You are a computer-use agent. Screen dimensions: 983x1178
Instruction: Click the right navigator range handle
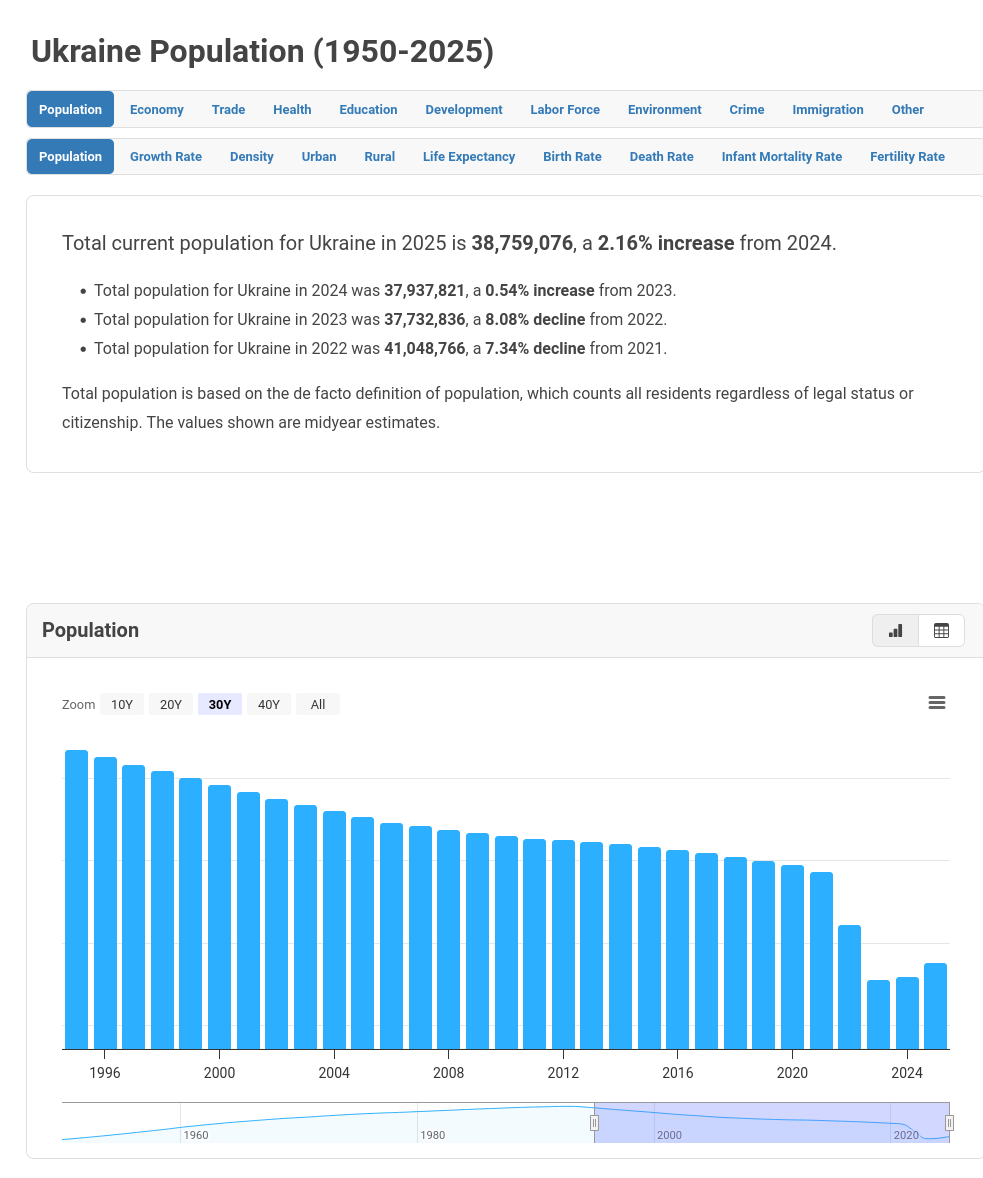pyautogui.click(x=949, y=1123)
